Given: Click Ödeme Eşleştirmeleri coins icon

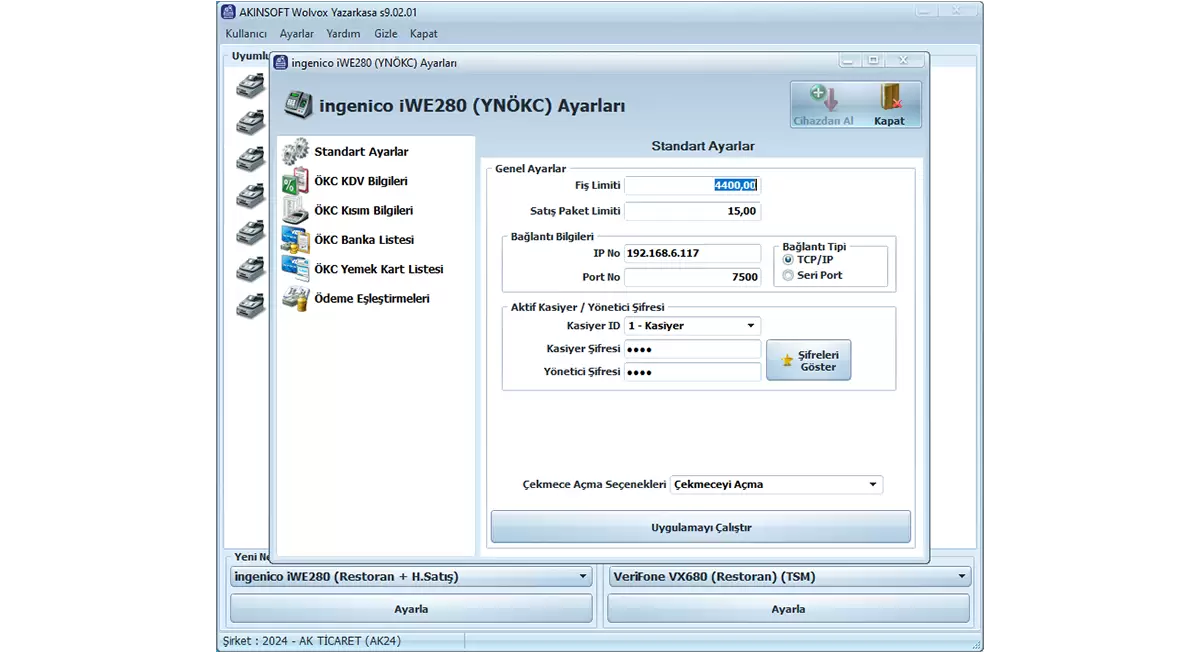Looking at the screenshot, I should (x=295, y=298).
